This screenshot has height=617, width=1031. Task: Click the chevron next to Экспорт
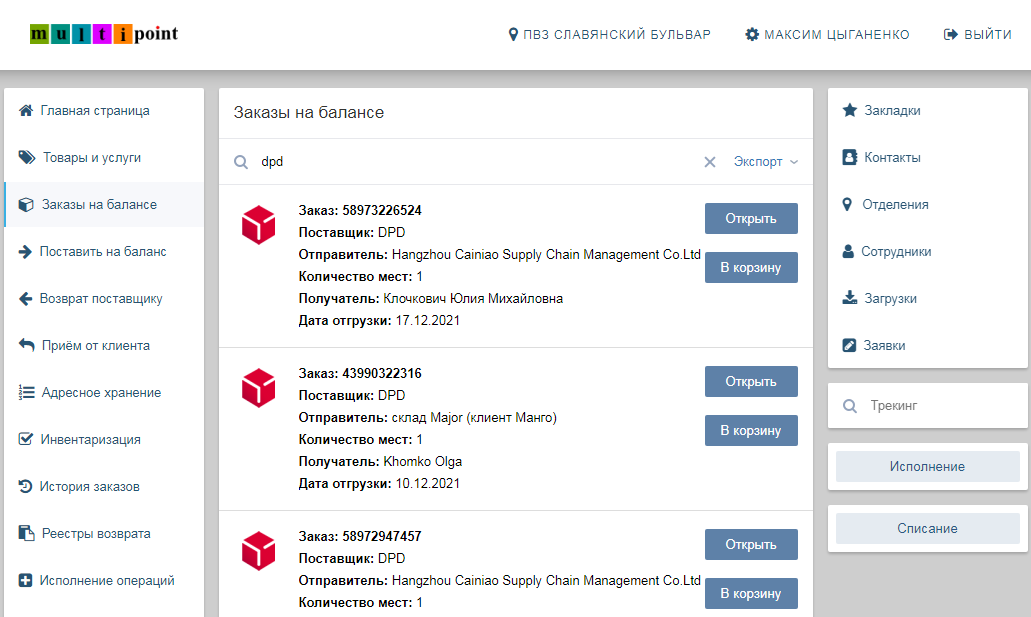point(794,162)
